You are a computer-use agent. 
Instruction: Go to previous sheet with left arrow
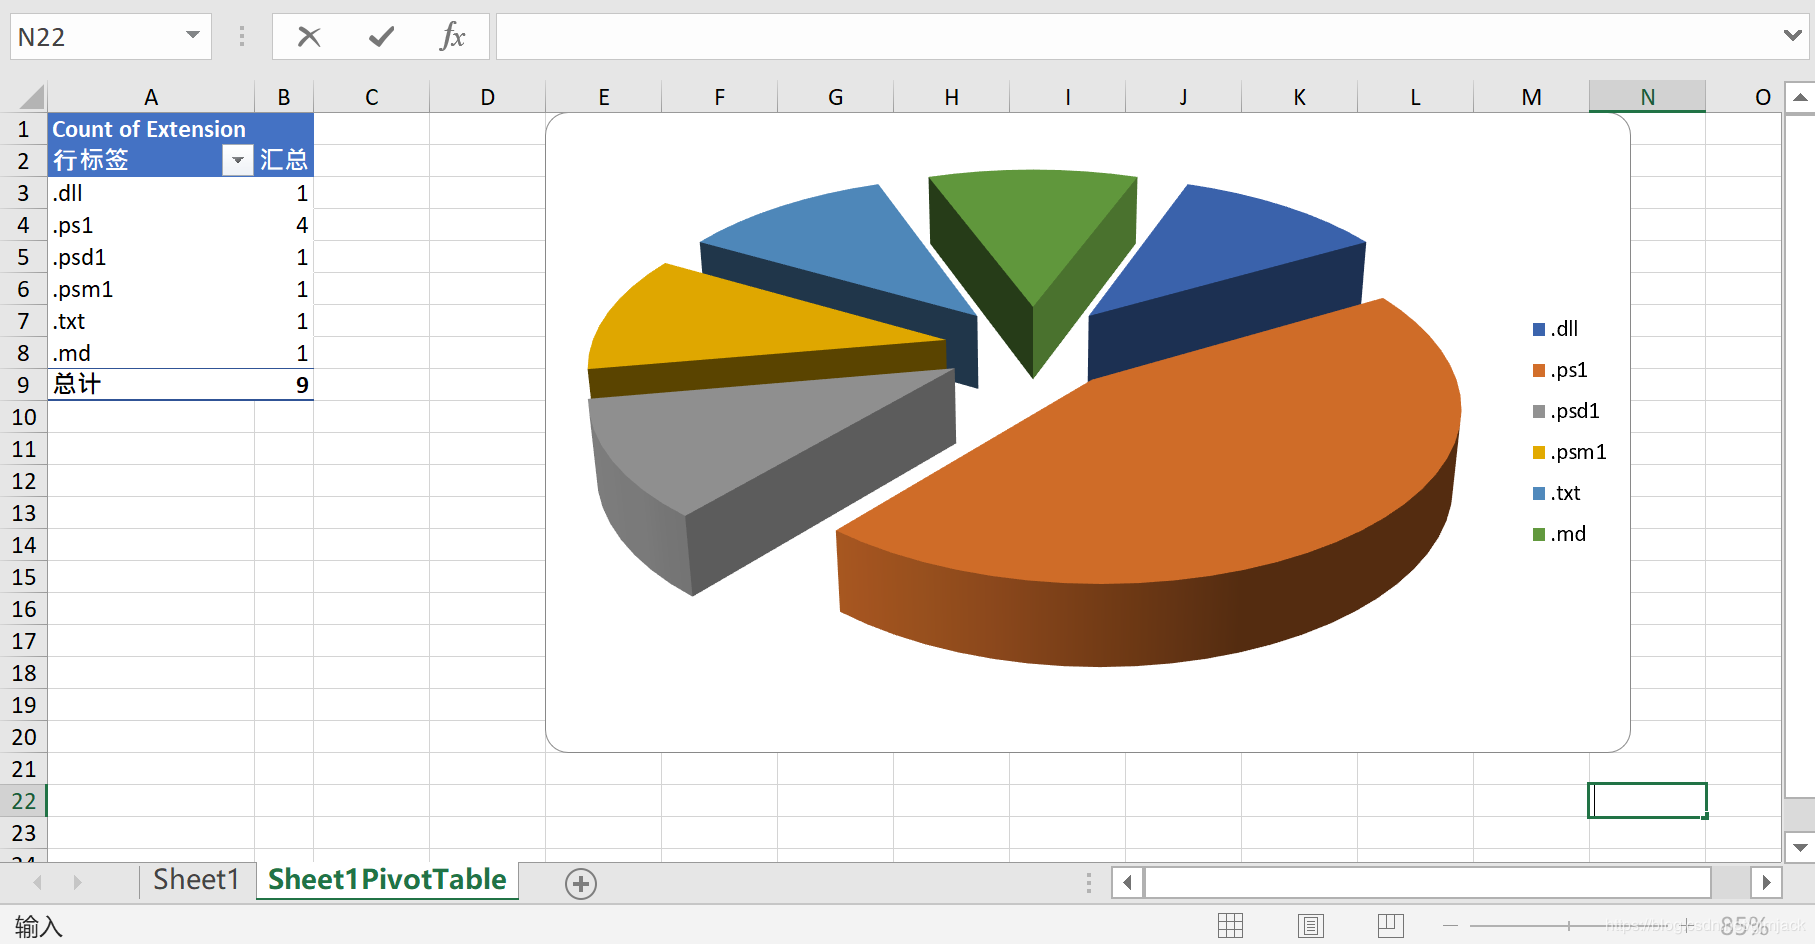(x=38, y=882)
